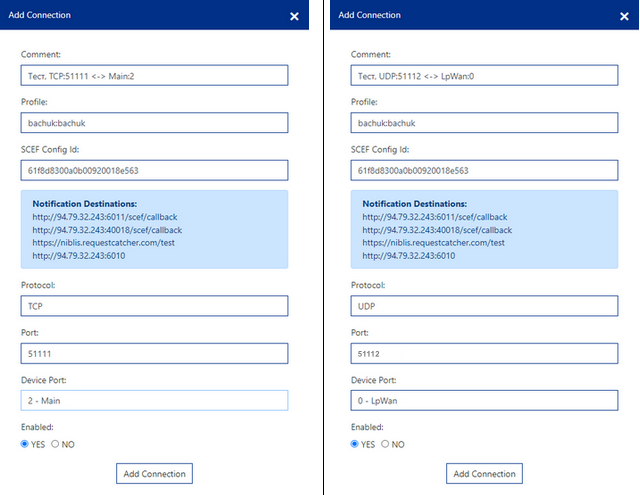The width and height of the screenshot is (640, 495).
Task: Click 6011/scef/callback URL in left dialog
Action: [x=105, y=217]
